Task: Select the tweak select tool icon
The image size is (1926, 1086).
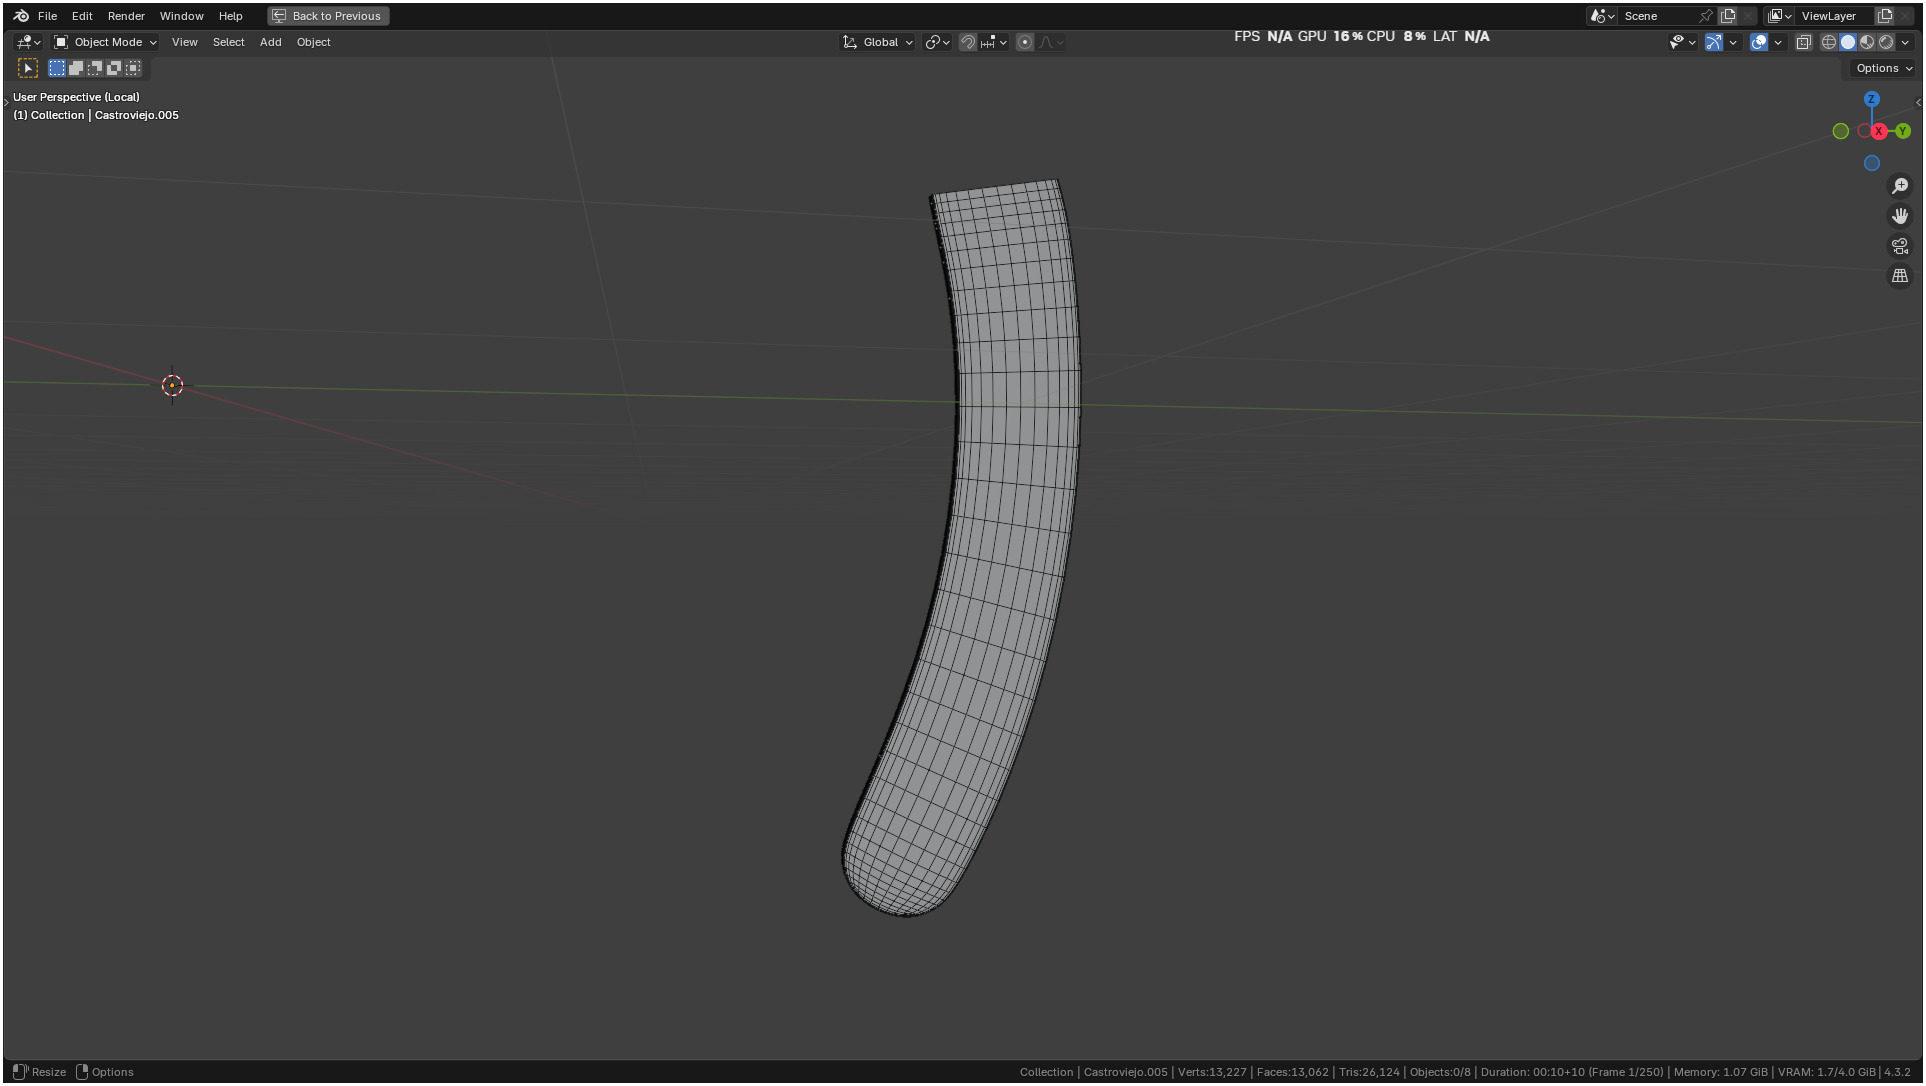Action: click(28, 68)
